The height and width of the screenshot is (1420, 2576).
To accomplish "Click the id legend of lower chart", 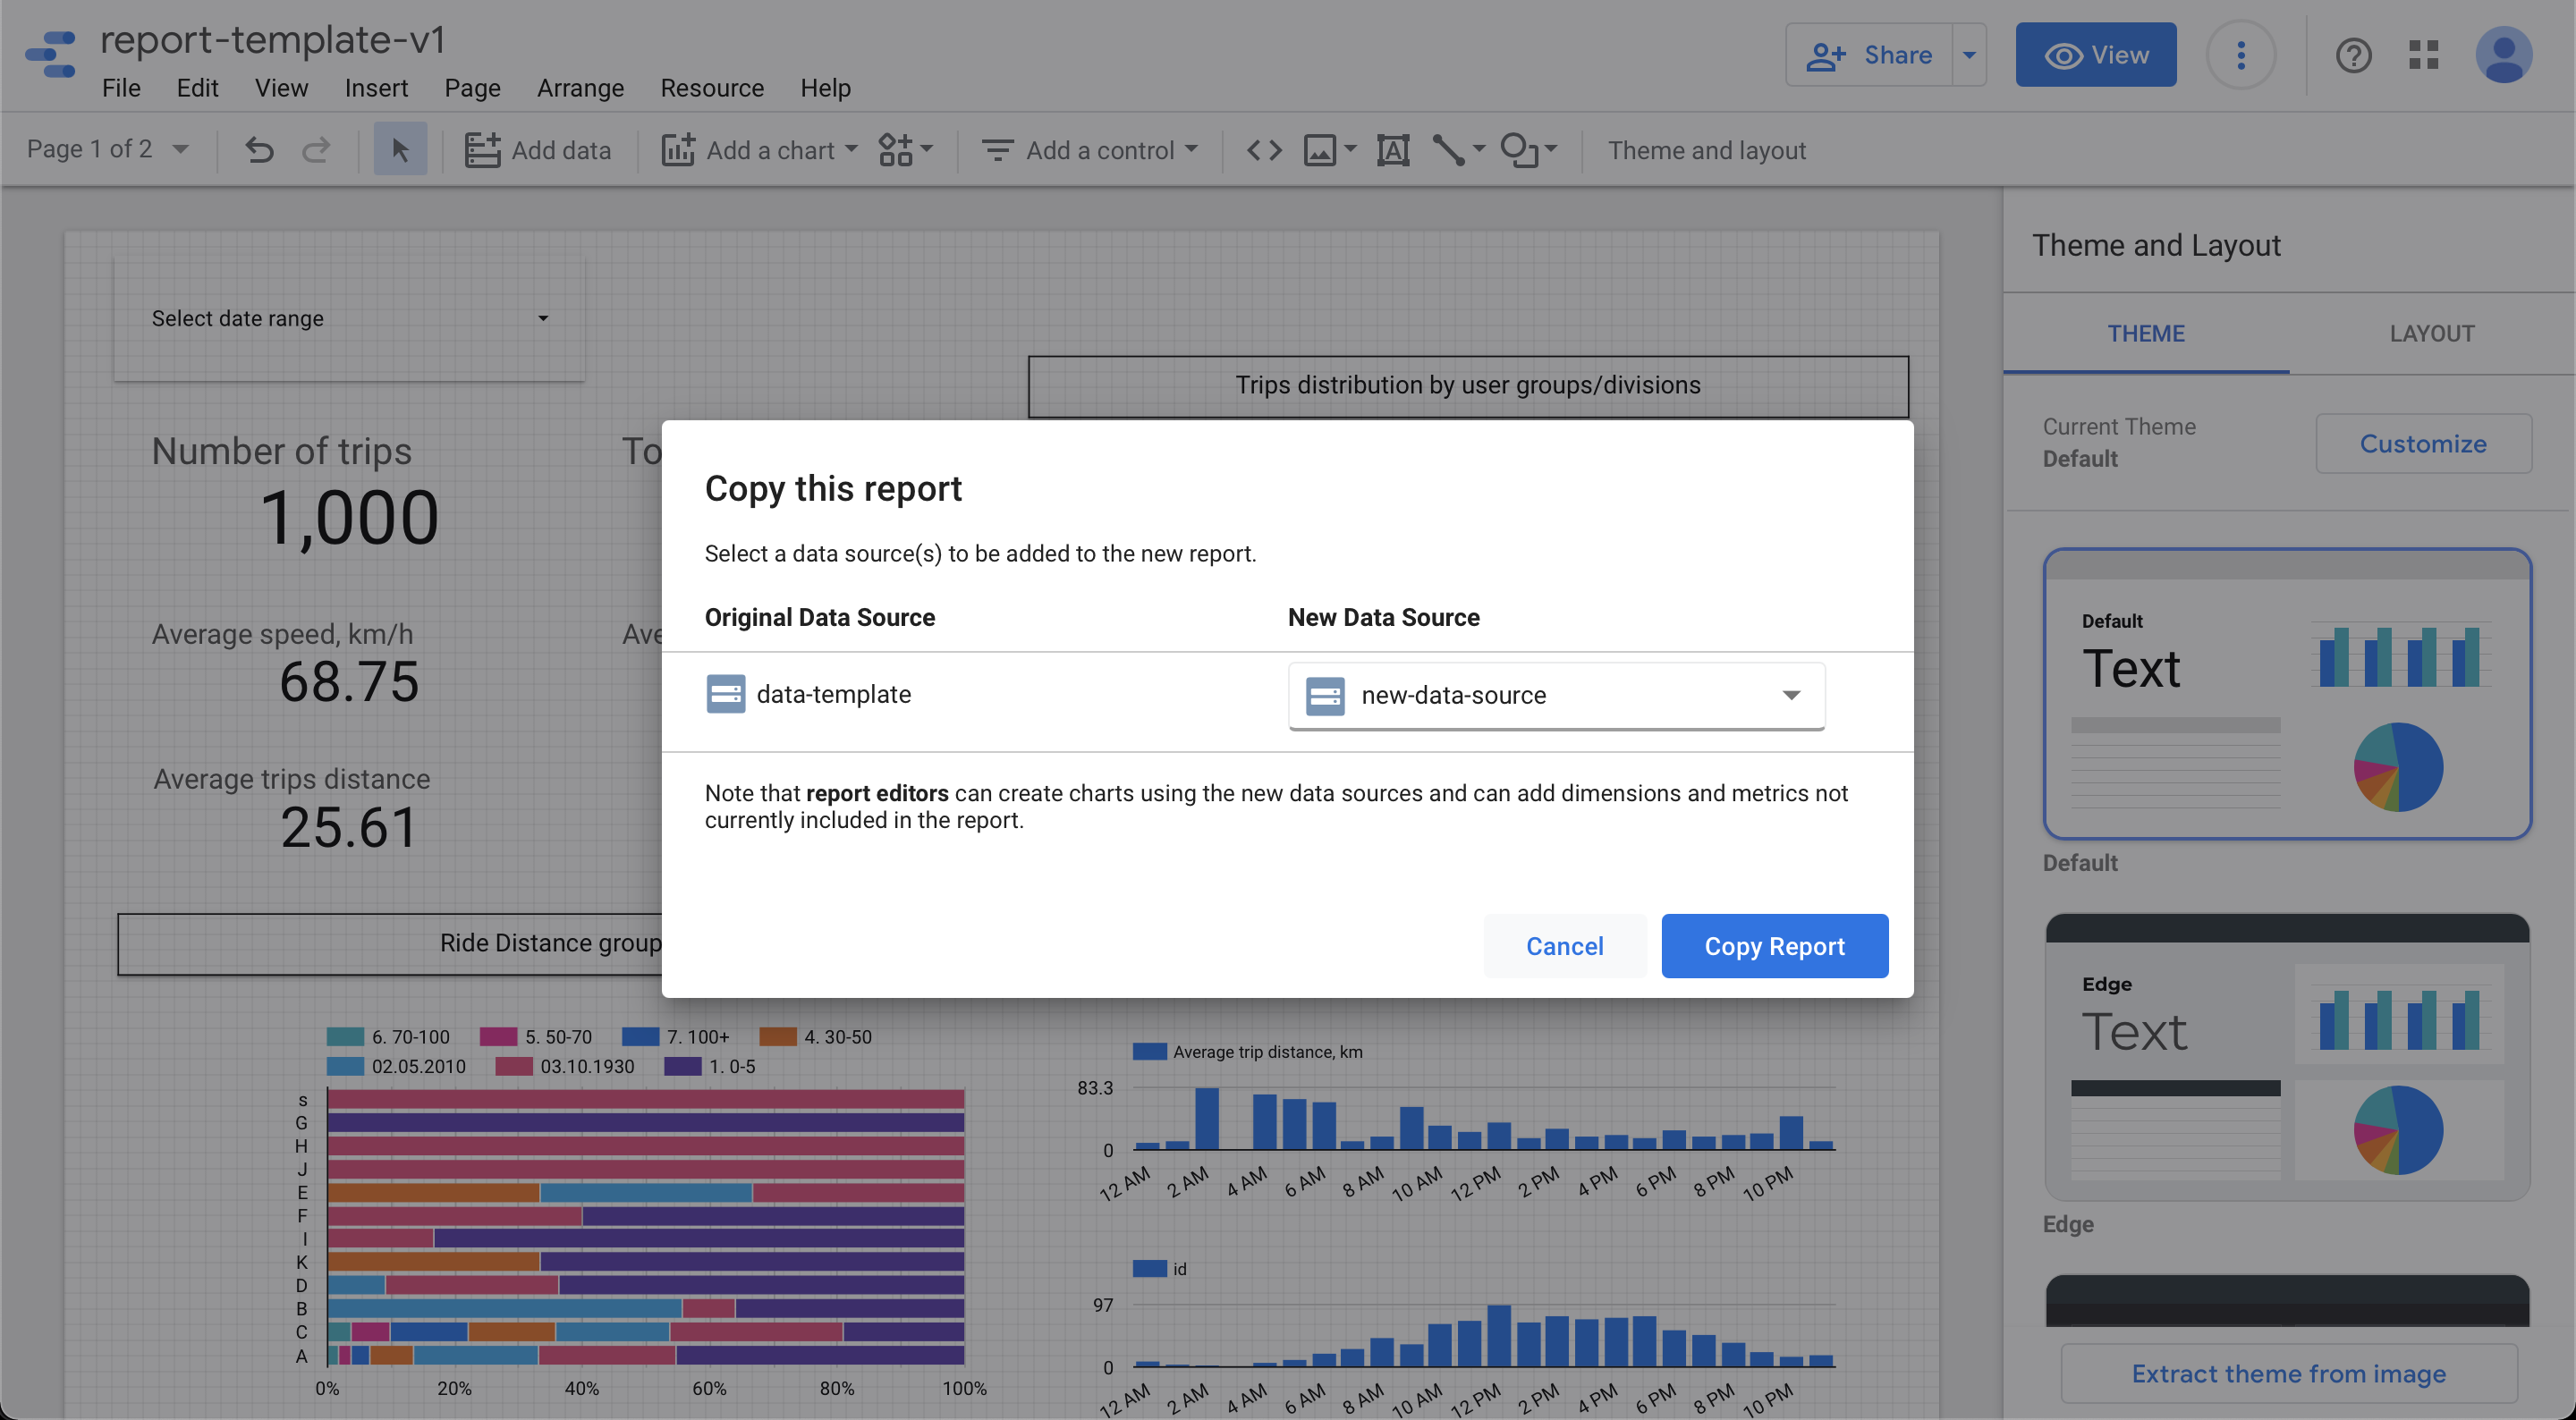I will 1159,1269.
